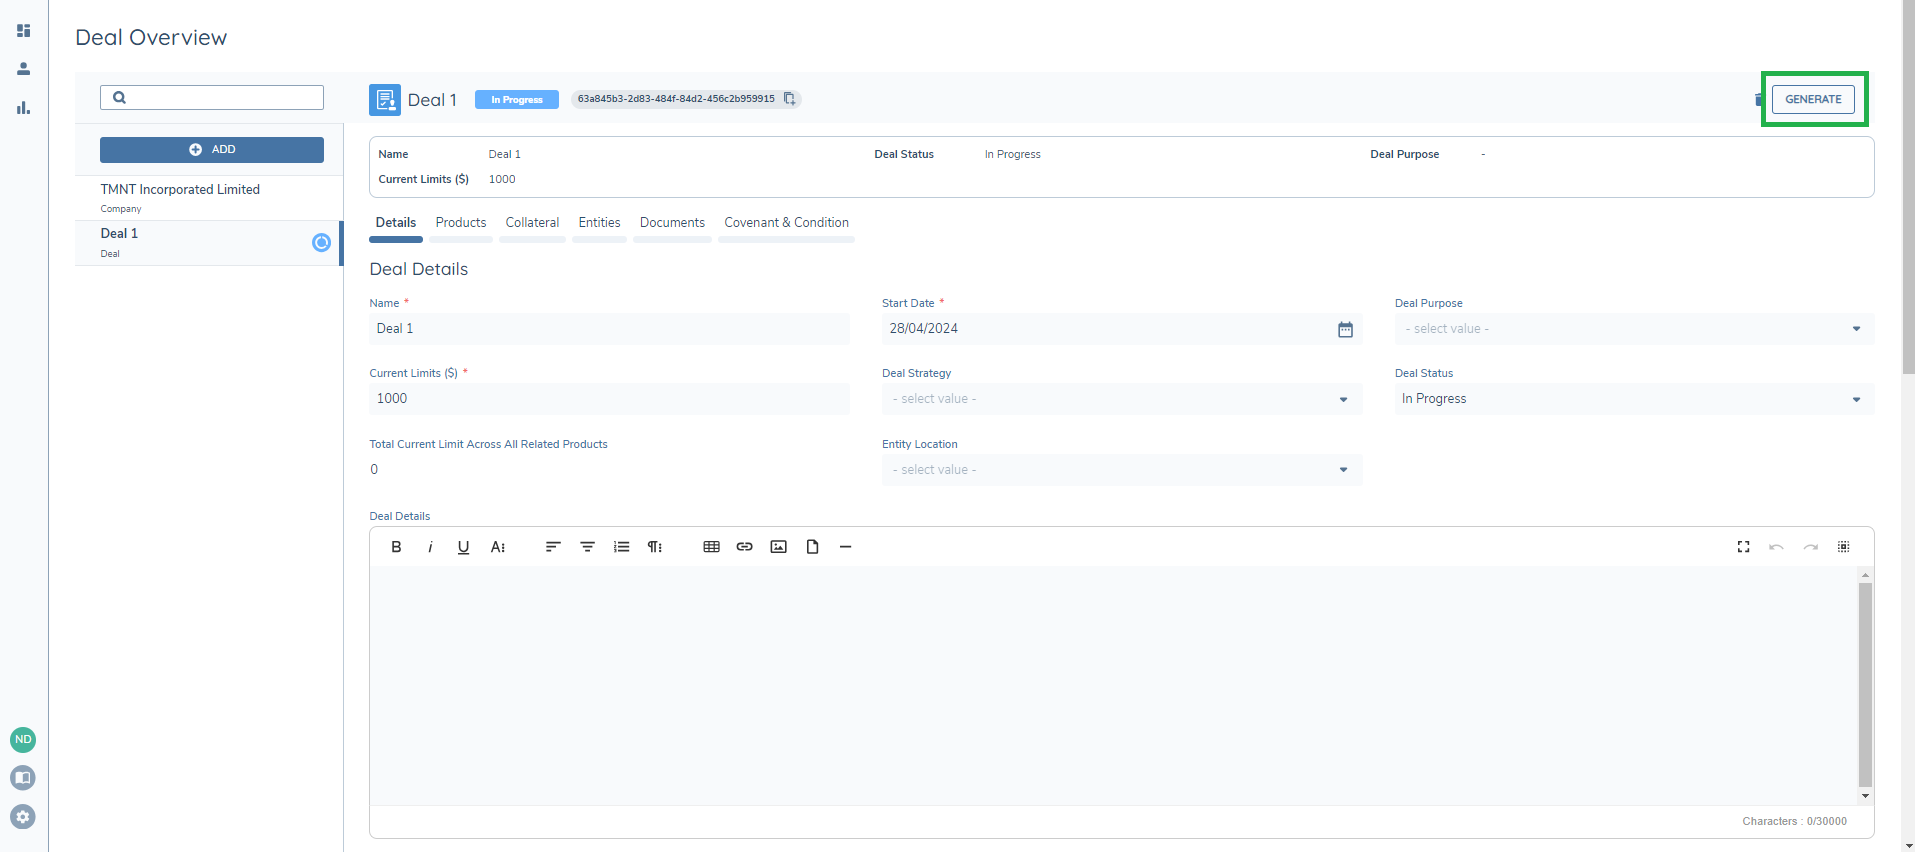Click the ADD button
Viewport: 1915px width, 852px height.
pyautogui.click(x=212, y=150)
